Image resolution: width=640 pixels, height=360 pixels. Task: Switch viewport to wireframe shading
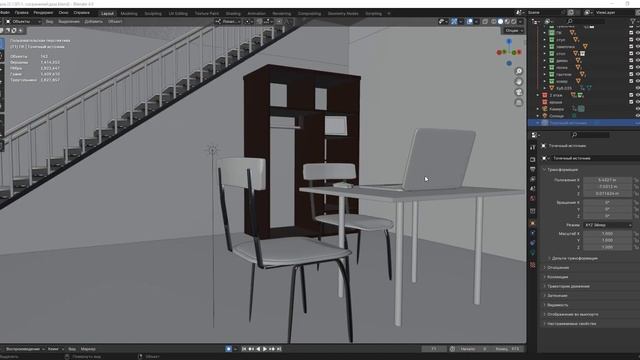[494, 22]
